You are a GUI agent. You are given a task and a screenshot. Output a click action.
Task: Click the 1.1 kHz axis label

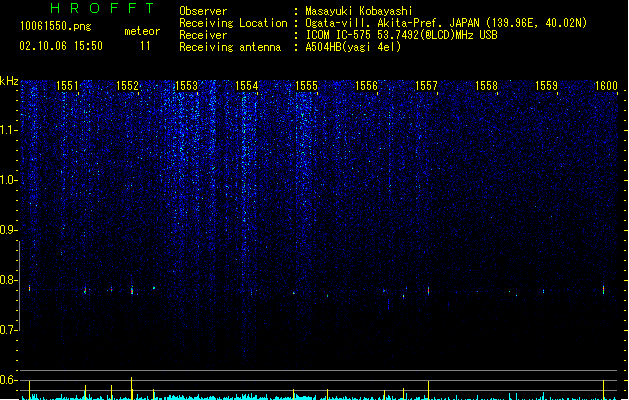[8, 130]
